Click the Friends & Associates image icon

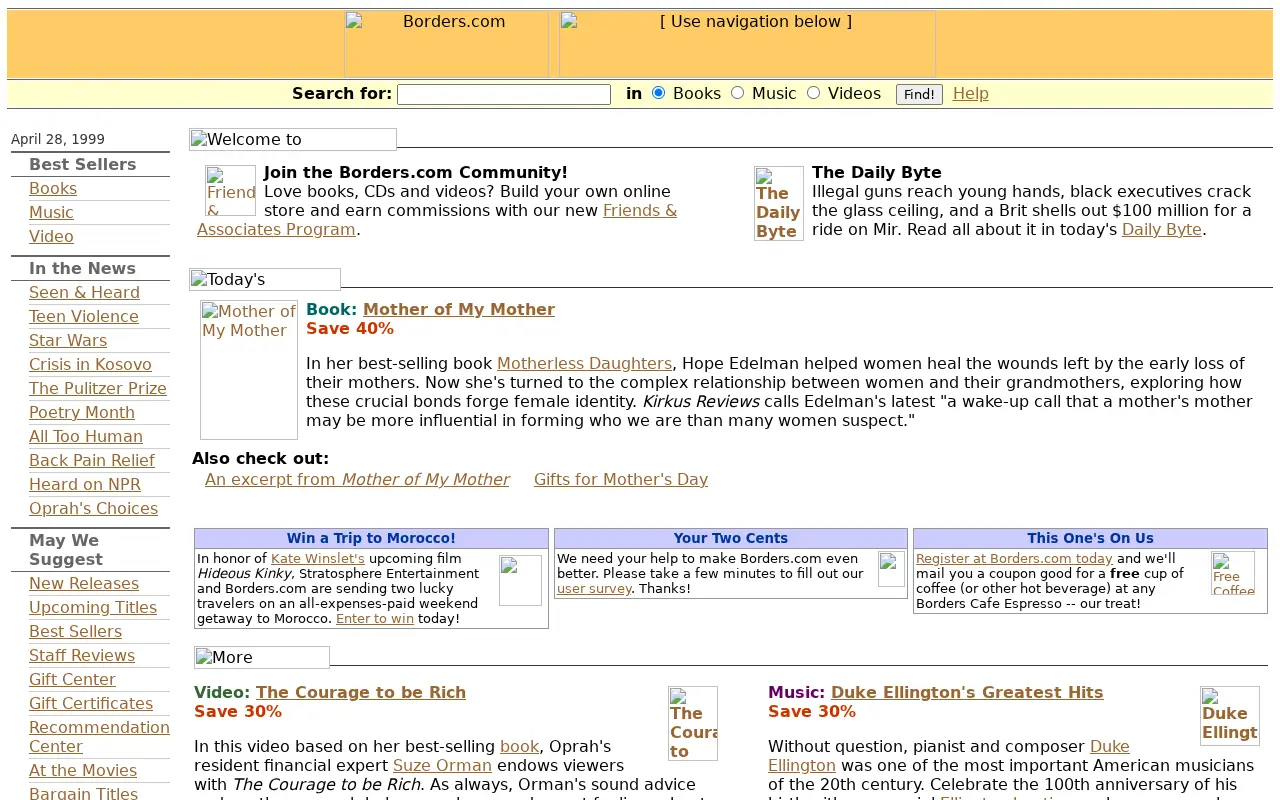[x=230, y=190]
